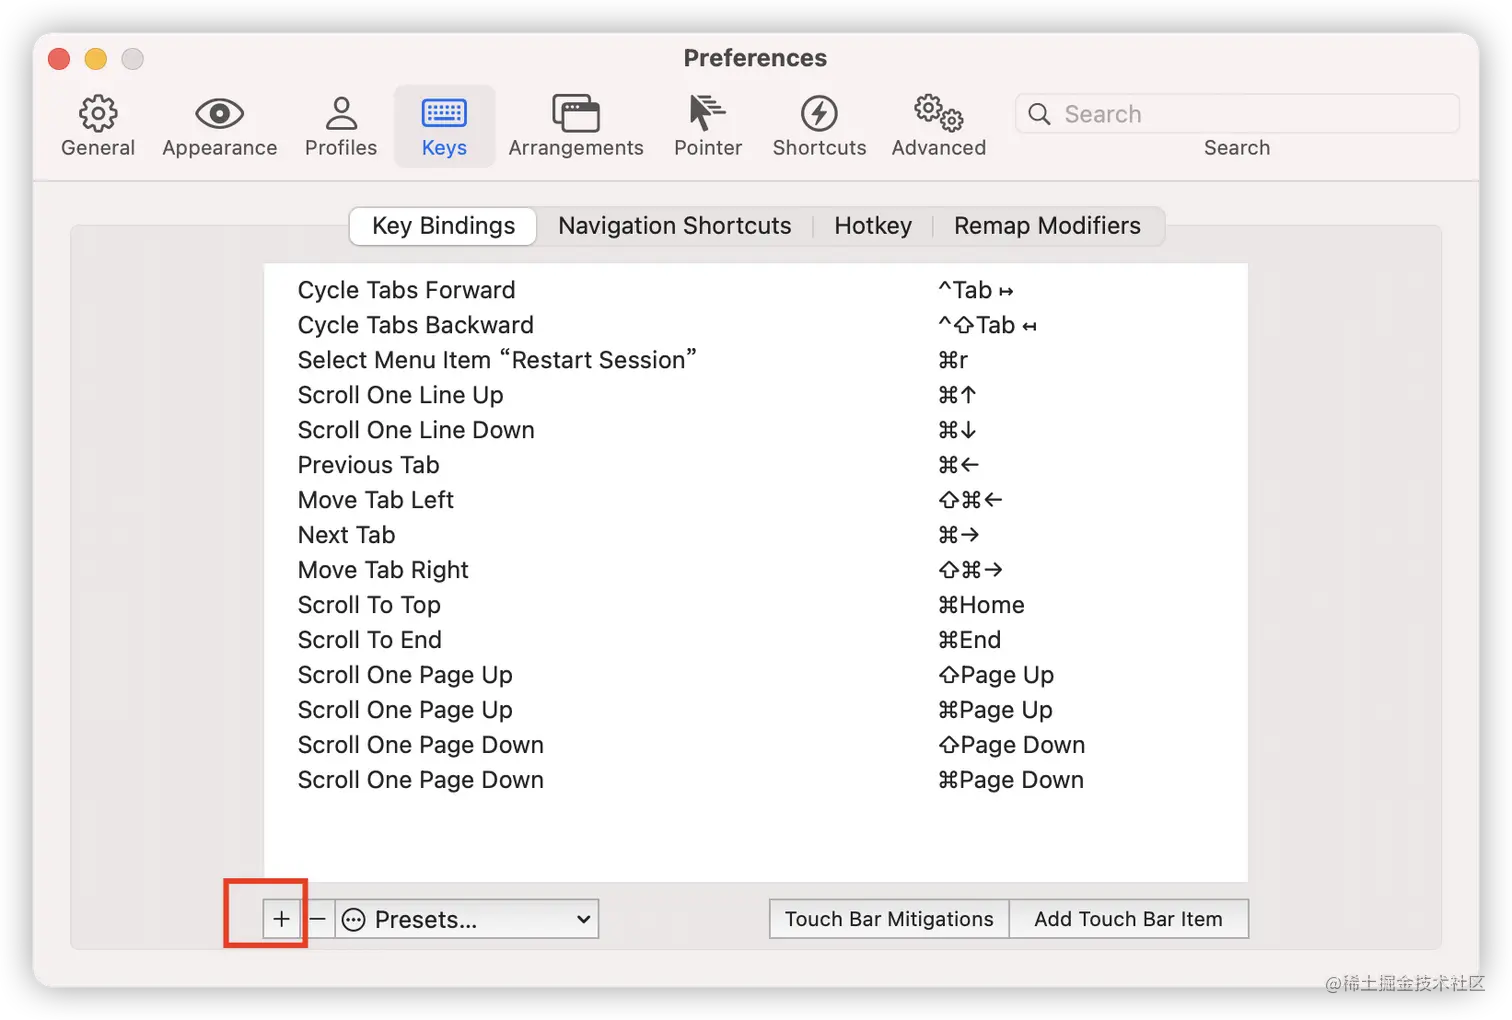Select the Move Tab Left binding
Viewport: 1512px width, 1020px height.
(x=755, y=500)
